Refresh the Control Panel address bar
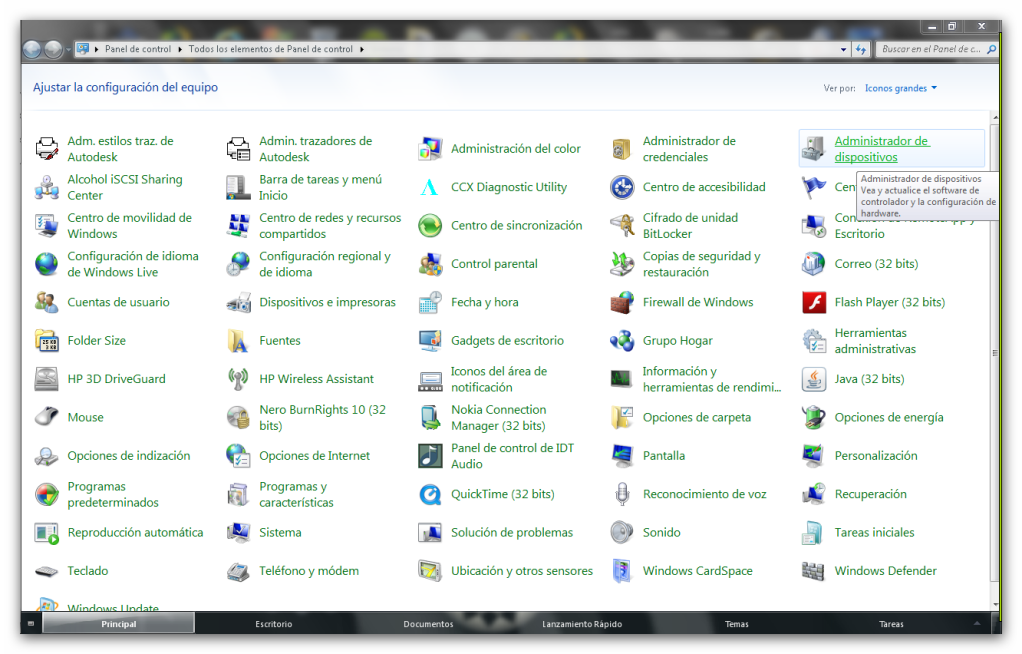This screenshot has width=1022, height=654. point(861,50)
